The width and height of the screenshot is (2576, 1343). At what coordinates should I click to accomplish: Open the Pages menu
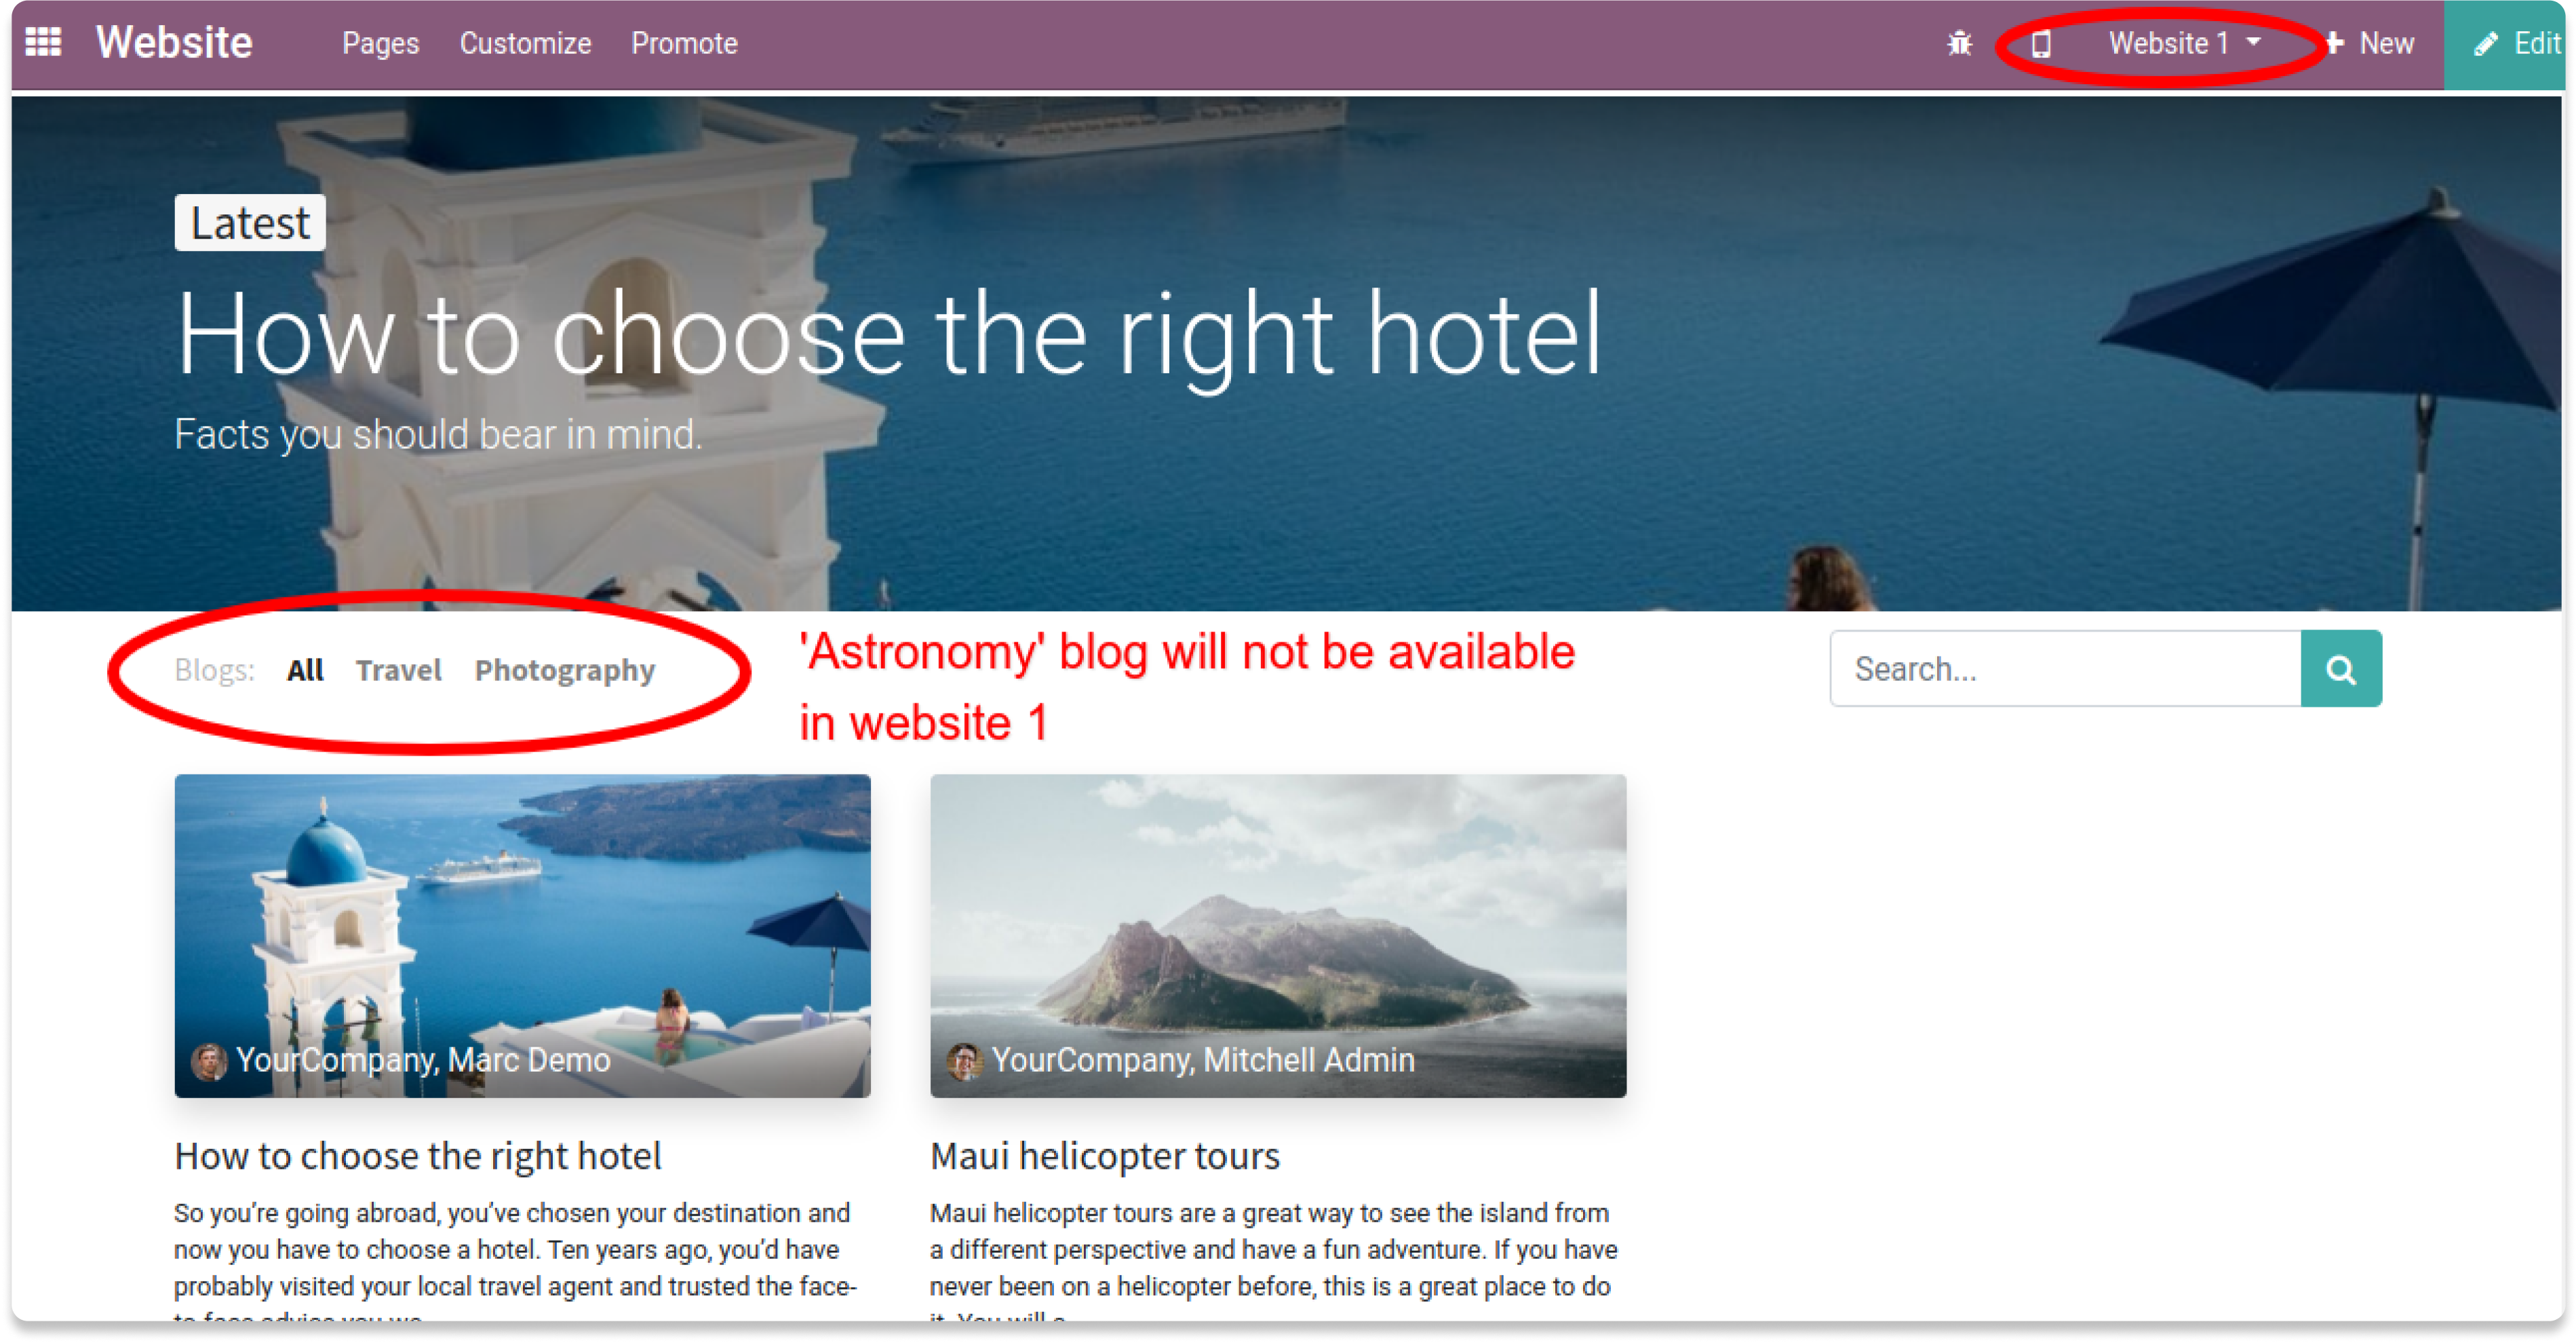pyautogui.click(x=380, y=43)
